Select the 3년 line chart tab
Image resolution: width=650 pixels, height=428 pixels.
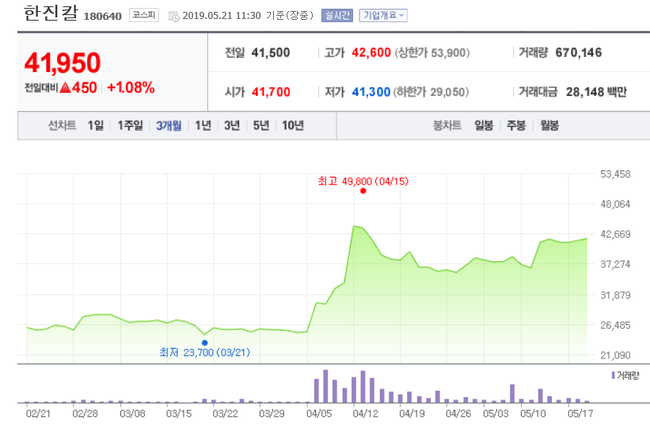[232, 125]
